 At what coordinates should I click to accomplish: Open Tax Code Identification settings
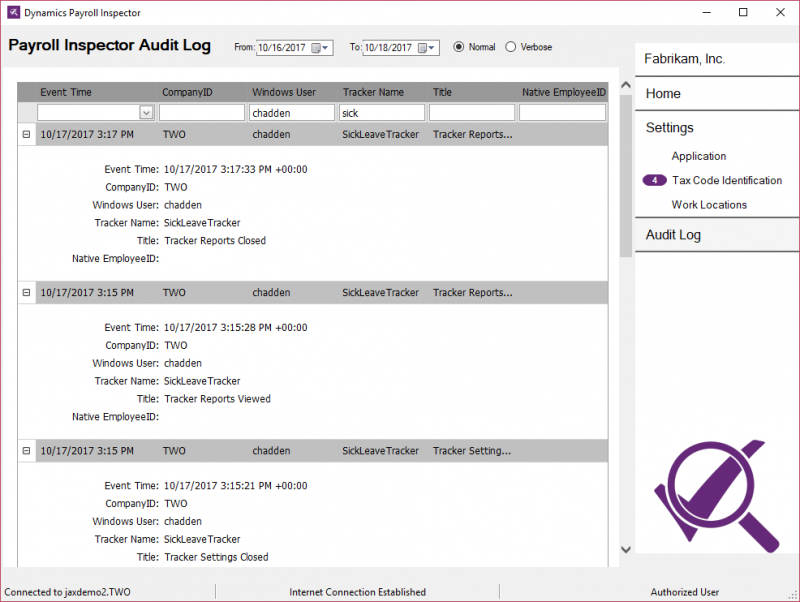tap(727, 180)
